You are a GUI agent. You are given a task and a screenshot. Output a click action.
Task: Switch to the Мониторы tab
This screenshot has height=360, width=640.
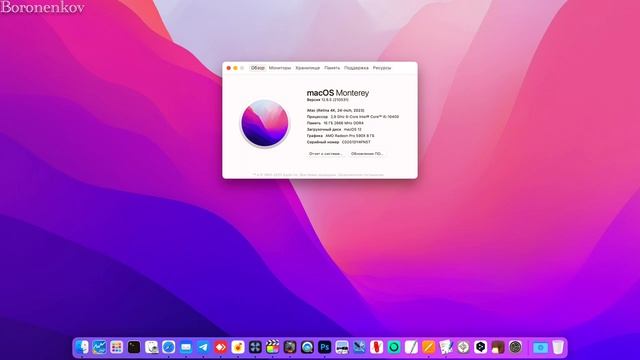280,68
